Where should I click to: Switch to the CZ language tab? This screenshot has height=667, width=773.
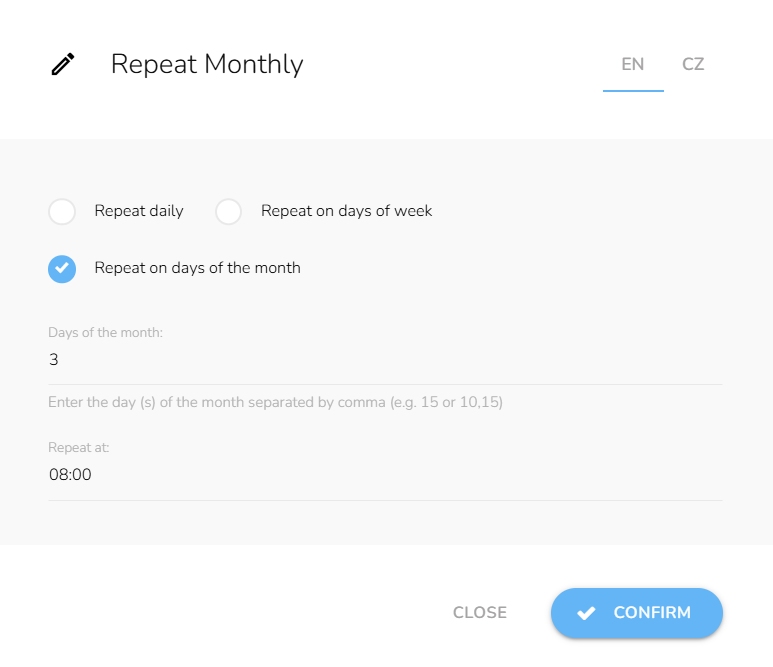click(693, 65)
